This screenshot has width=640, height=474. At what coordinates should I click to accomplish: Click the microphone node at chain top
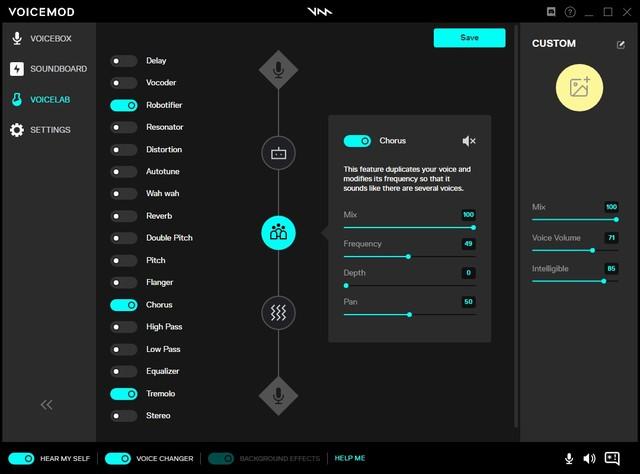click(x=278, y=70)
